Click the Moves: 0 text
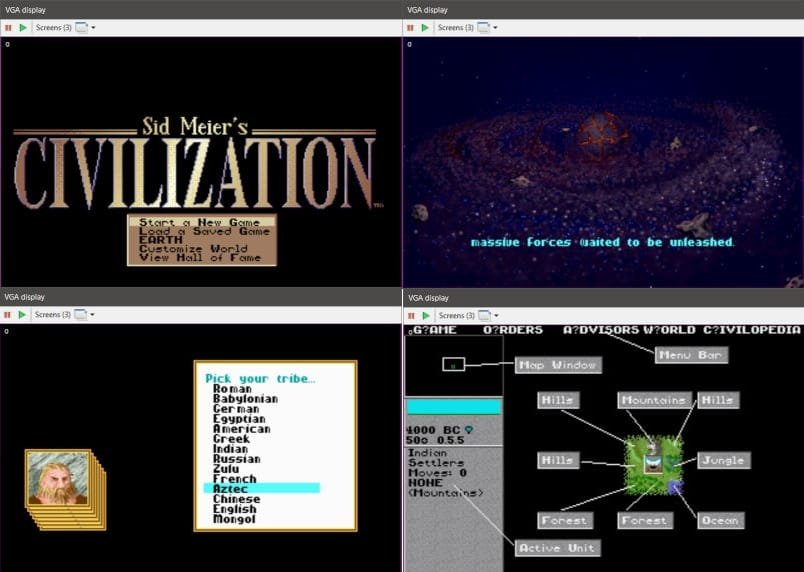The image size is (804, 572). [x=437, y=473]
